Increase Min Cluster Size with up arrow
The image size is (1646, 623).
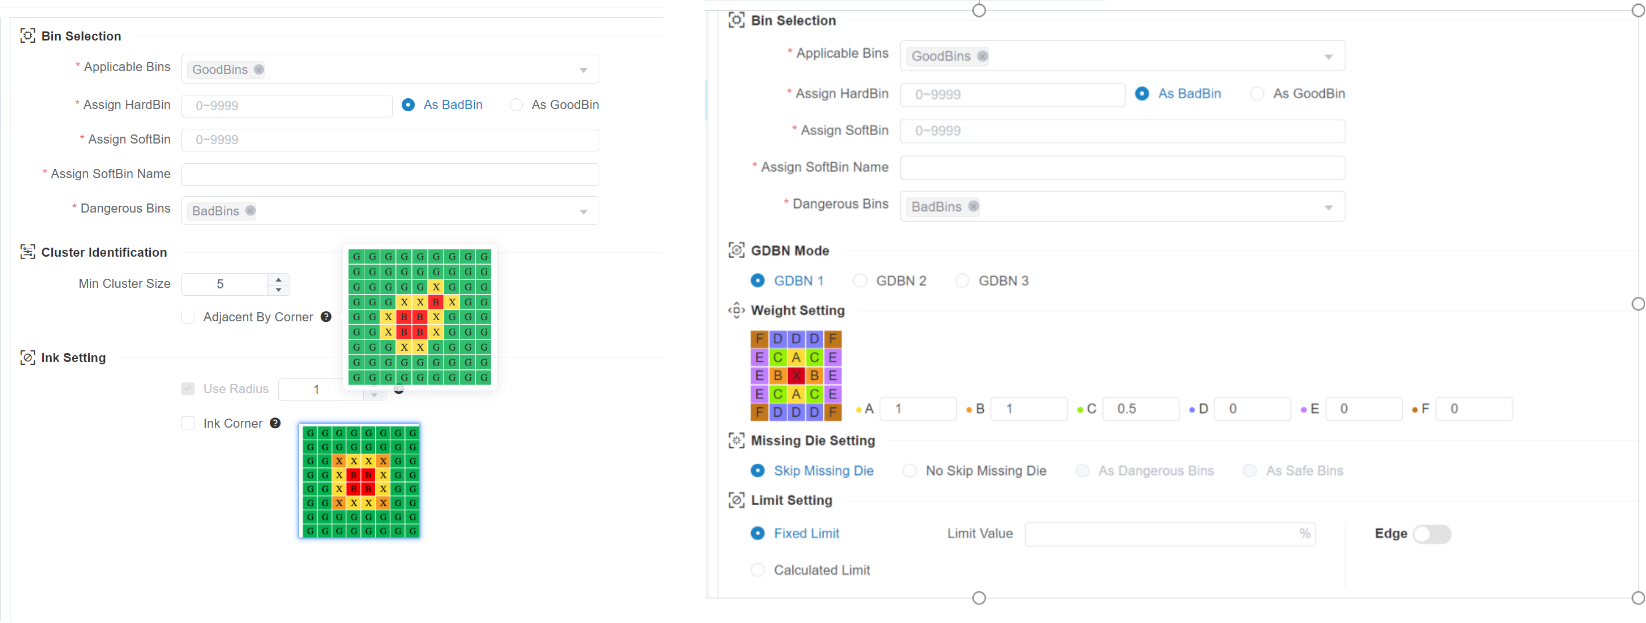coord(279,279)
